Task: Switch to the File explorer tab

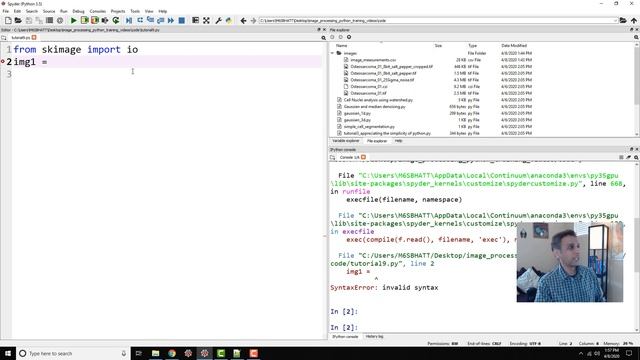Action: tap(377, 141)
